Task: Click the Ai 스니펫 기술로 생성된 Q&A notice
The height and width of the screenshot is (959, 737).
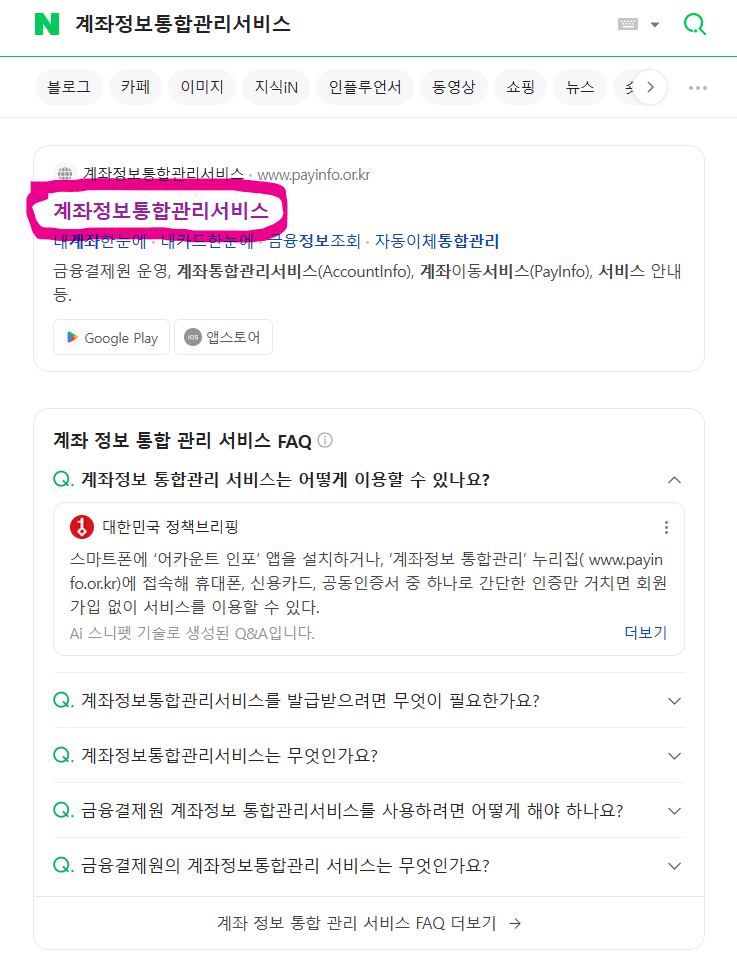Action: point(192,633)
